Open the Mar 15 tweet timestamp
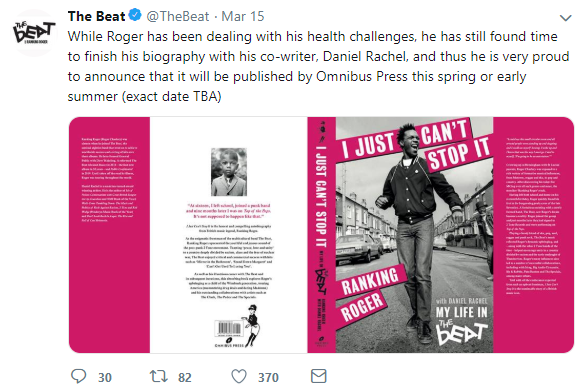583x391 pixels. (243, 16)
